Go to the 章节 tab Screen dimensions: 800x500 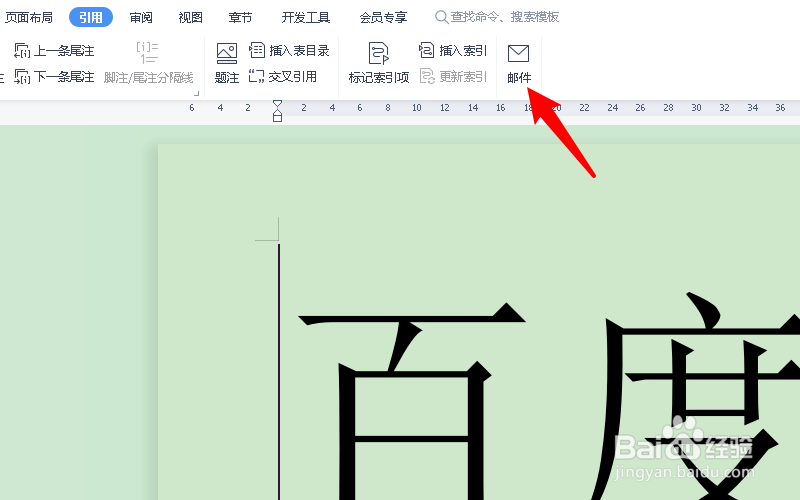coord(240,17)
